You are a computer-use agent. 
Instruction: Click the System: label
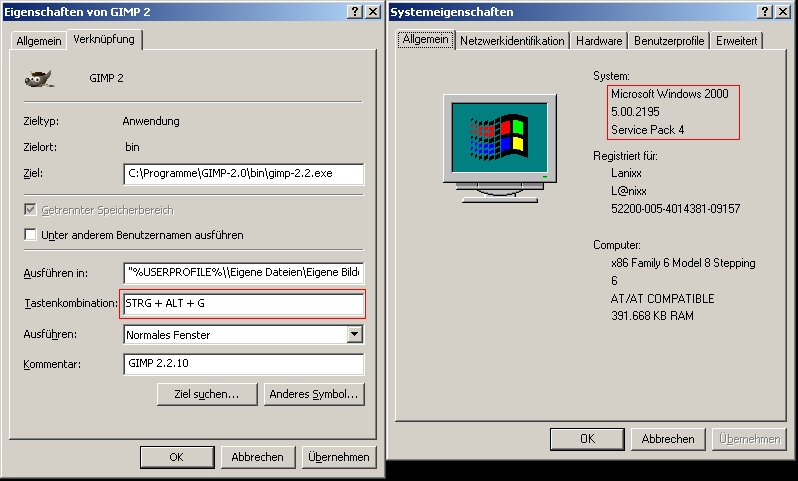[x=611, y=76]
